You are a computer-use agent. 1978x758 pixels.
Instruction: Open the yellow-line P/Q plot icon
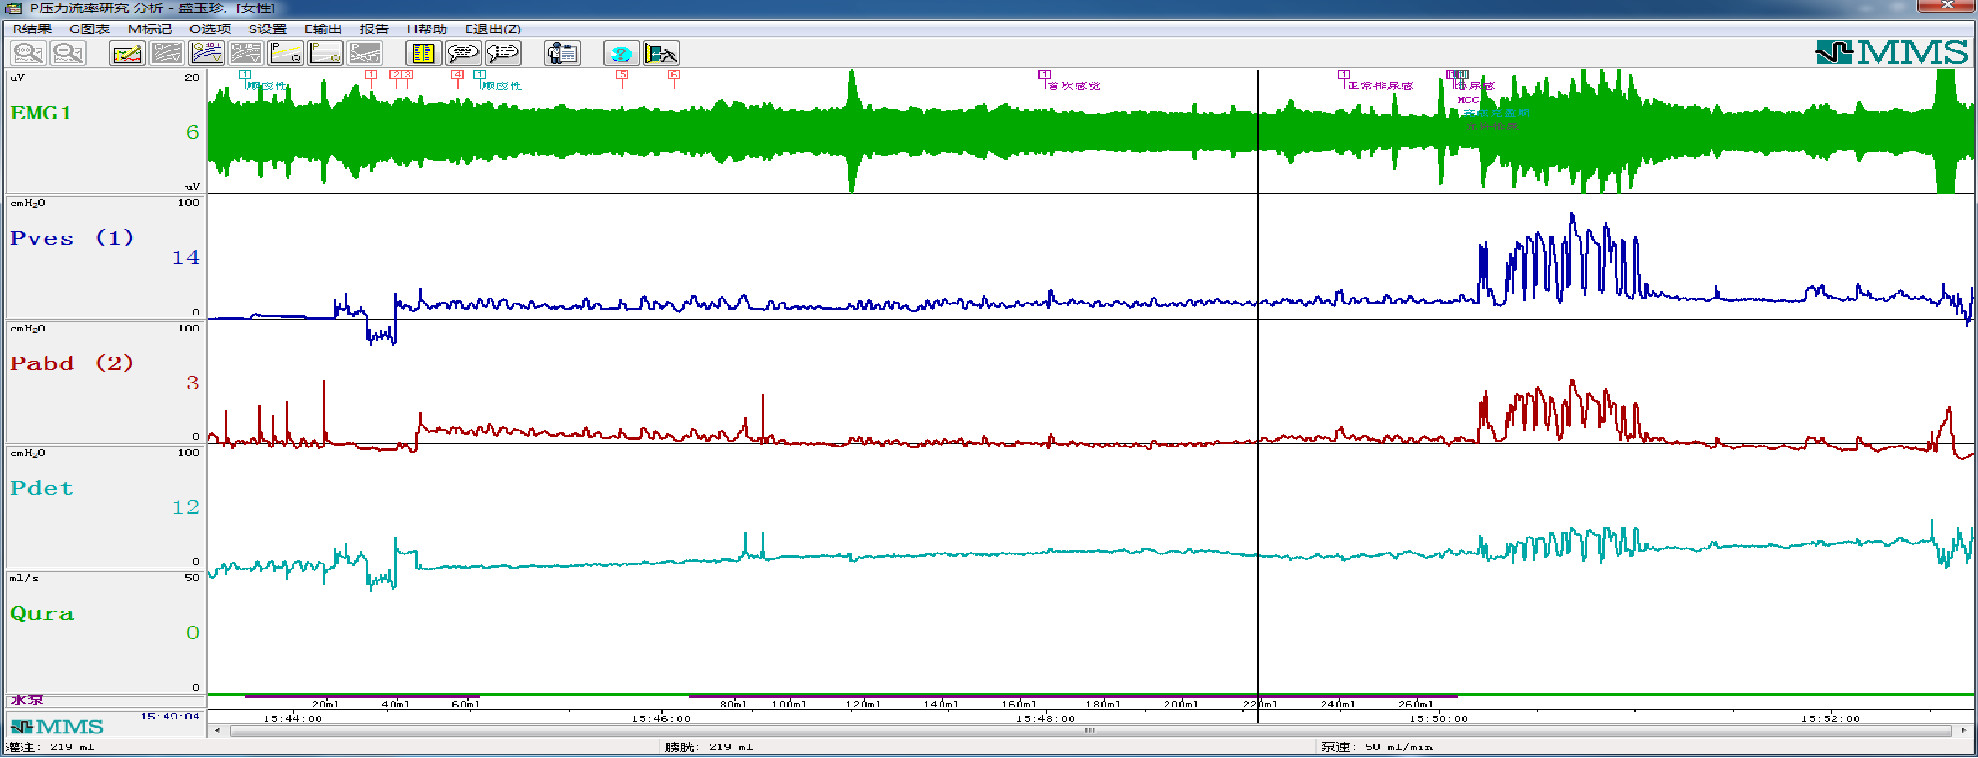[286, 53]
